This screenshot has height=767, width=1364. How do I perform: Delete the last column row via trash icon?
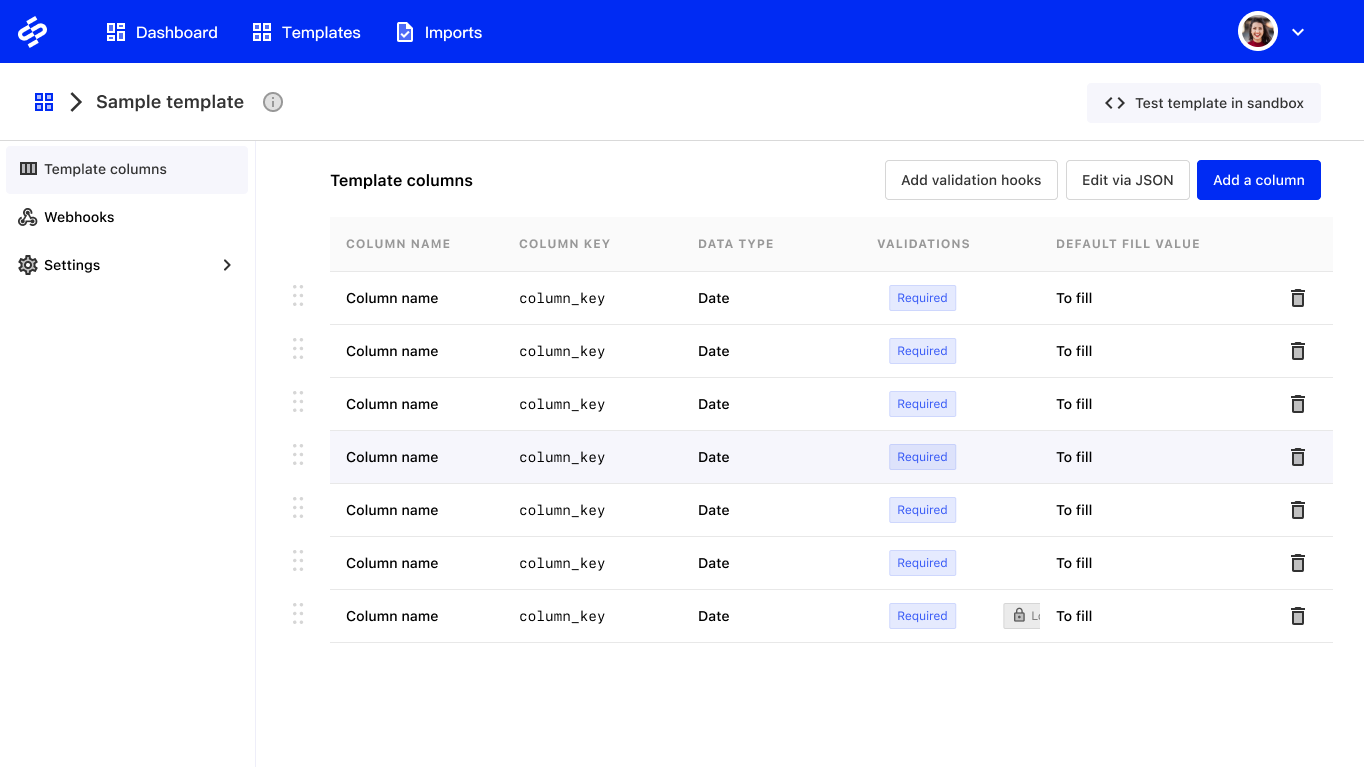pos(1297,615)
